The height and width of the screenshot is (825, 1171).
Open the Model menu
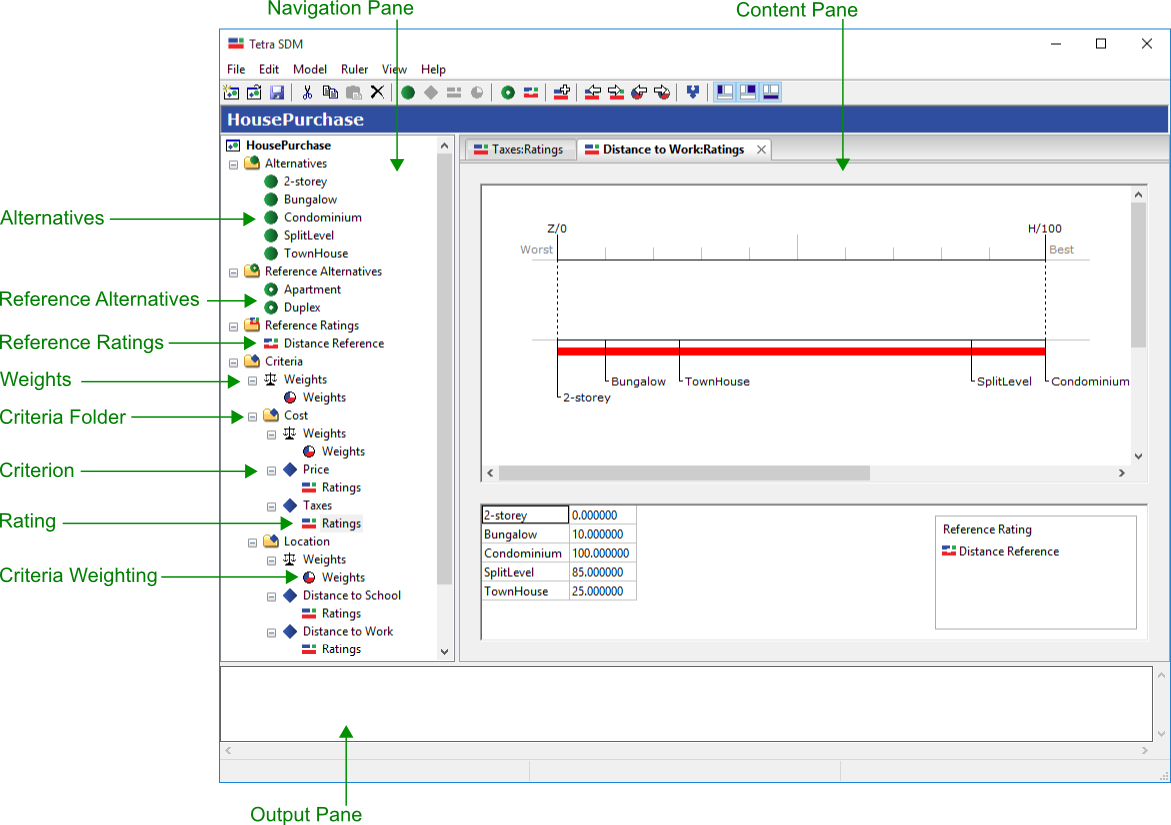pyautogui.click(x=309, y=69)
